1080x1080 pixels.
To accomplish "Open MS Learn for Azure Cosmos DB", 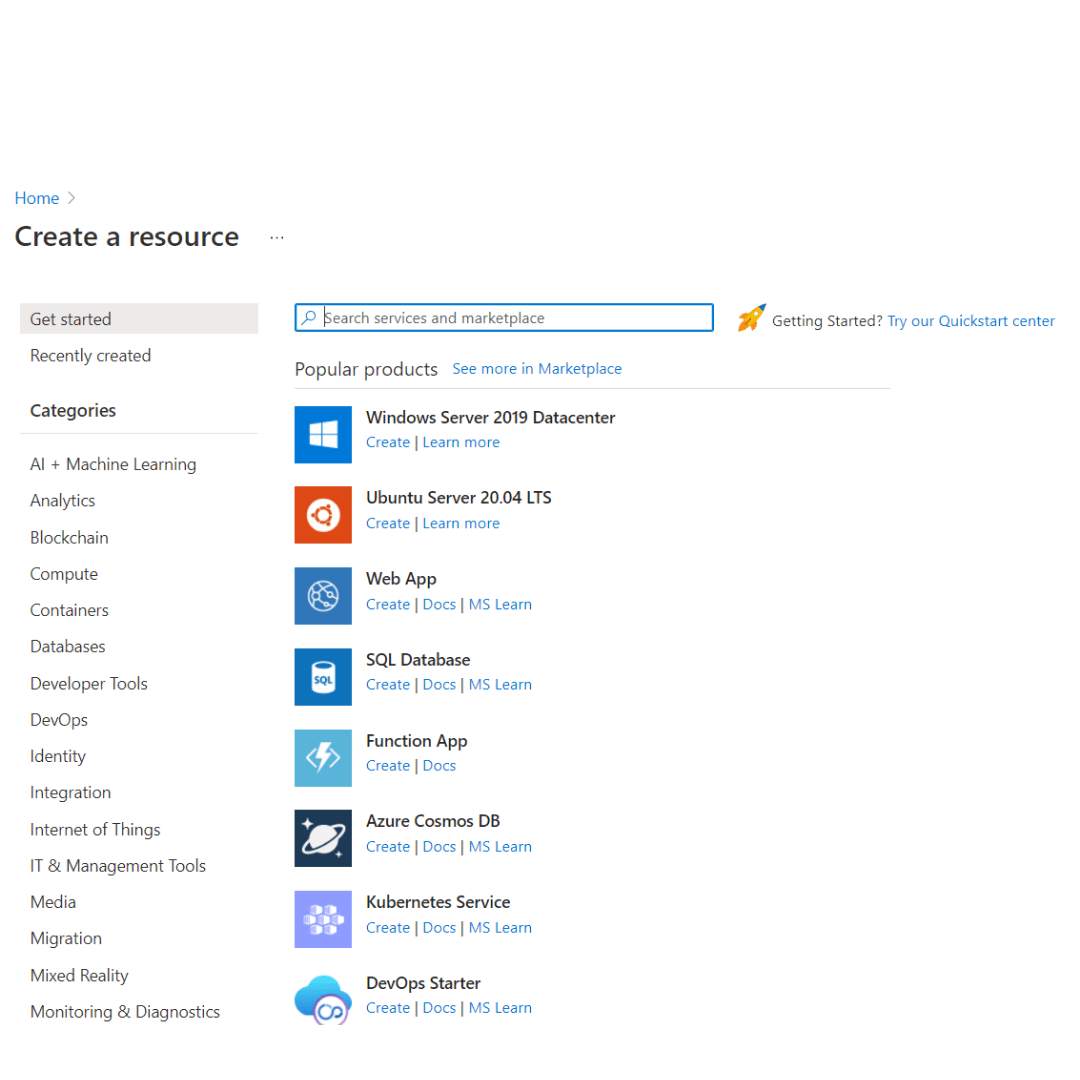I will tap(500, 847).
